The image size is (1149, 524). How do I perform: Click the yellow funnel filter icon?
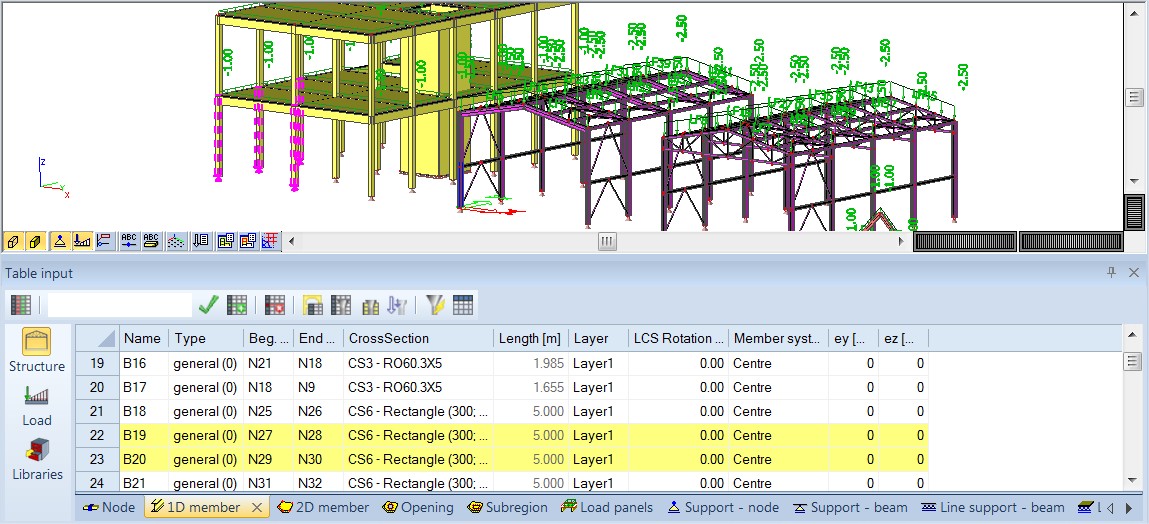pyautogui.click(x=434, y=305)
